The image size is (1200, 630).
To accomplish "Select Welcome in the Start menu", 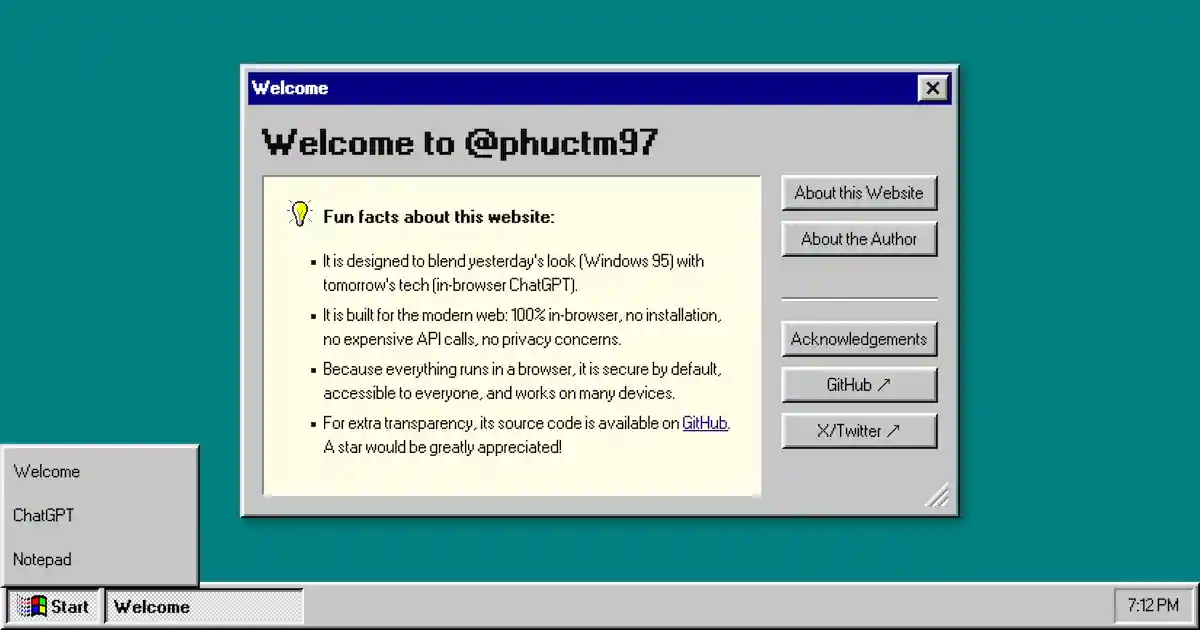I will click(x=46, y=471).
